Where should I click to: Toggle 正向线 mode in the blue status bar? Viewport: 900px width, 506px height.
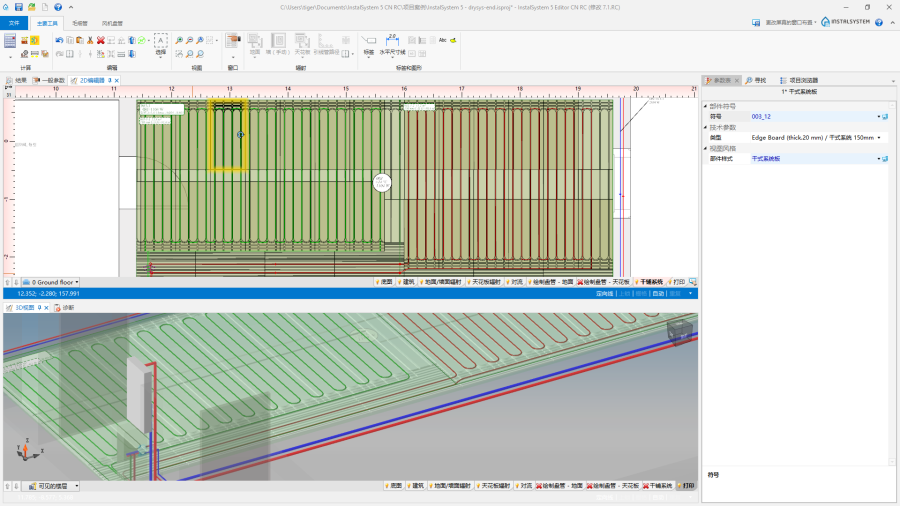604,294
